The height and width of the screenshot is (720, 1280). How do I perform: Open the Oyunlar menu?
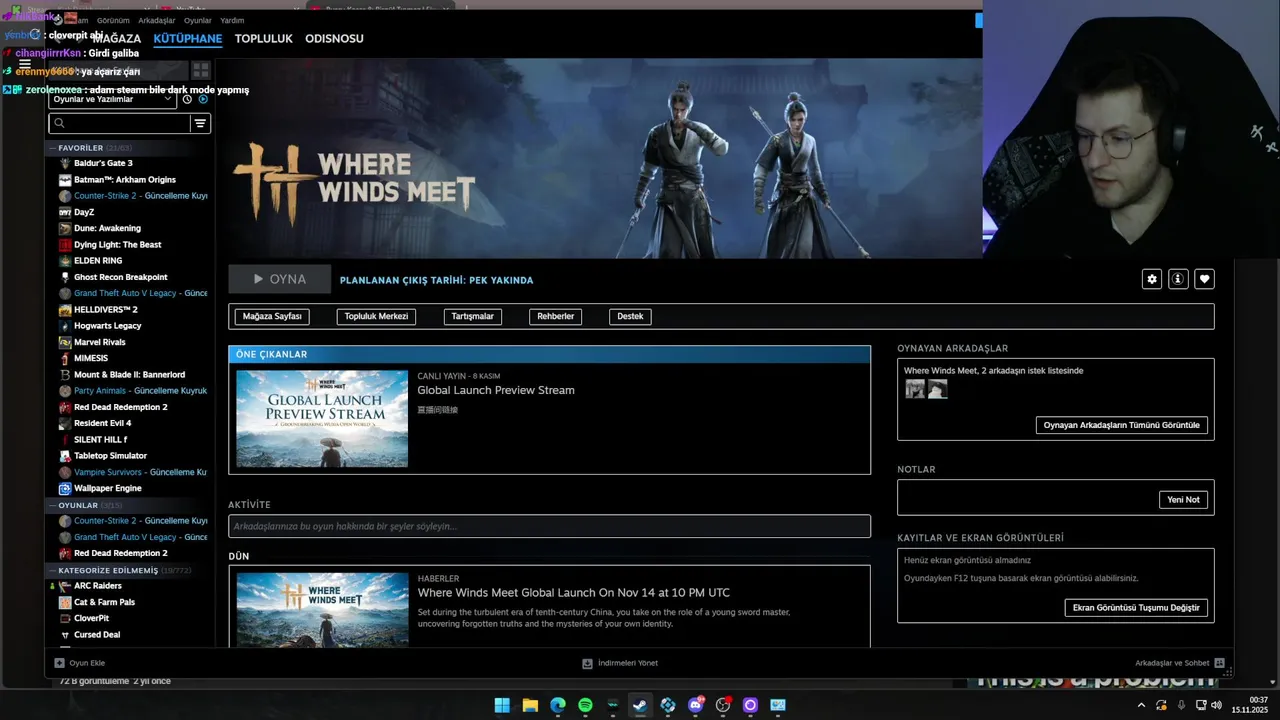(x=198, y=20)
